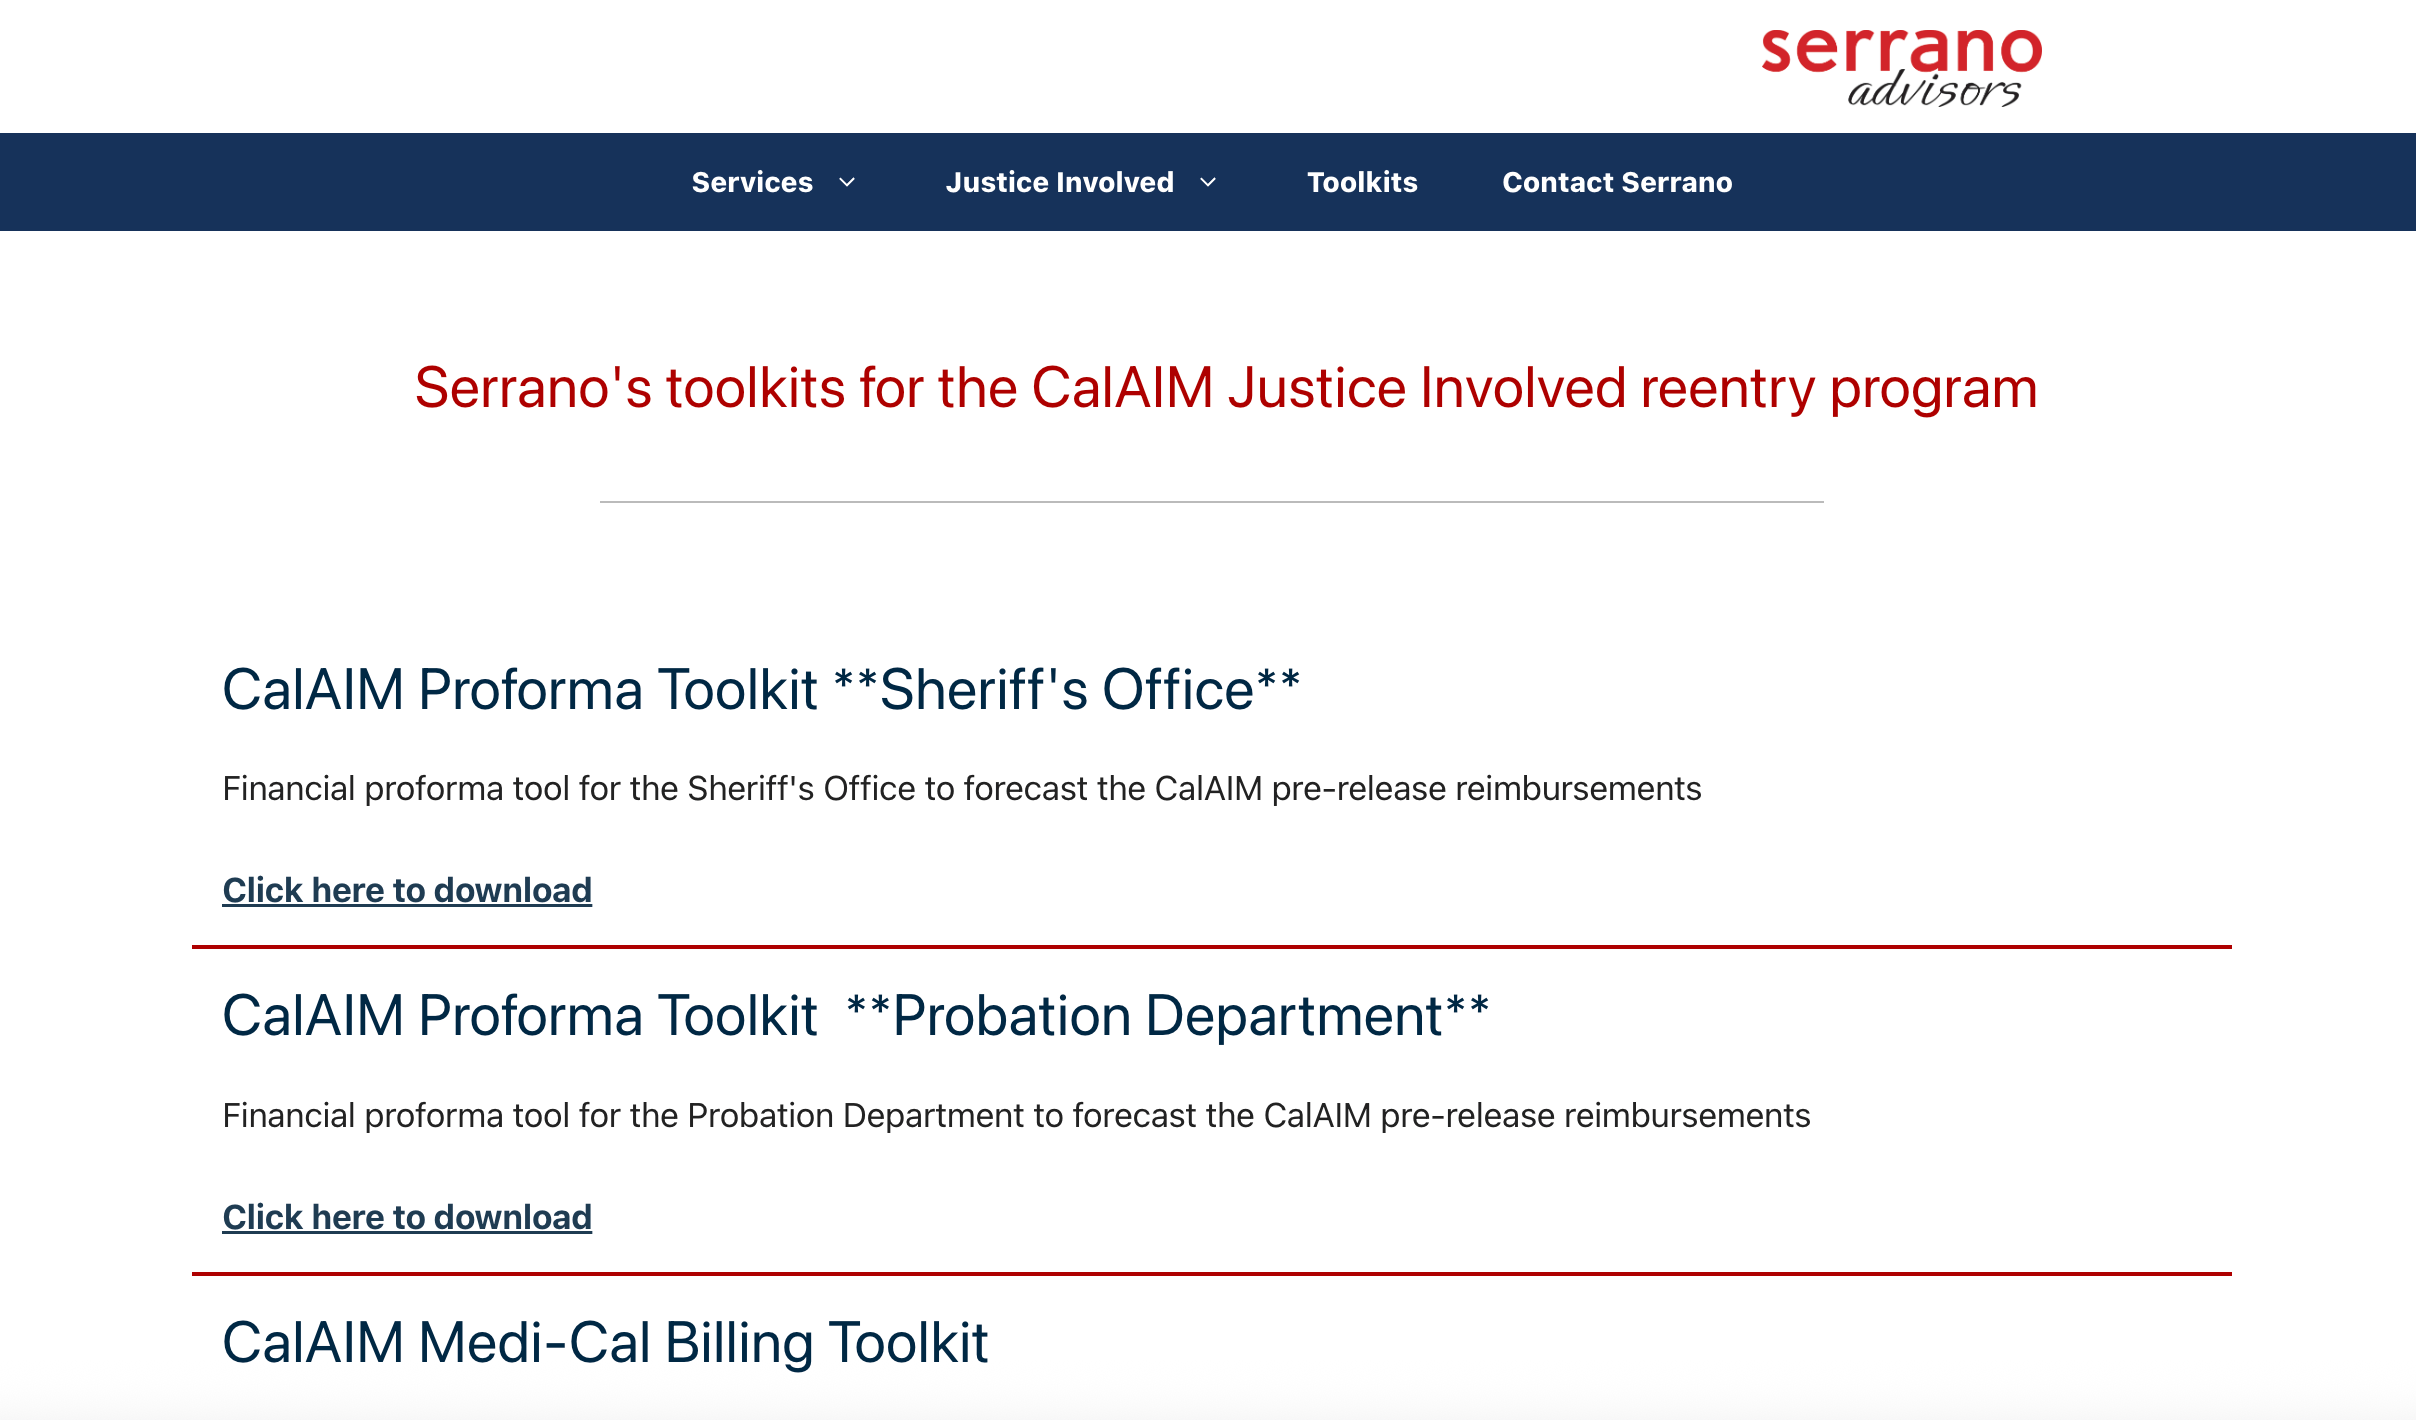This screenshot has height=1420, width=2416.
Task: Click the Probation Department proforma description text
Action: 1016,1115
